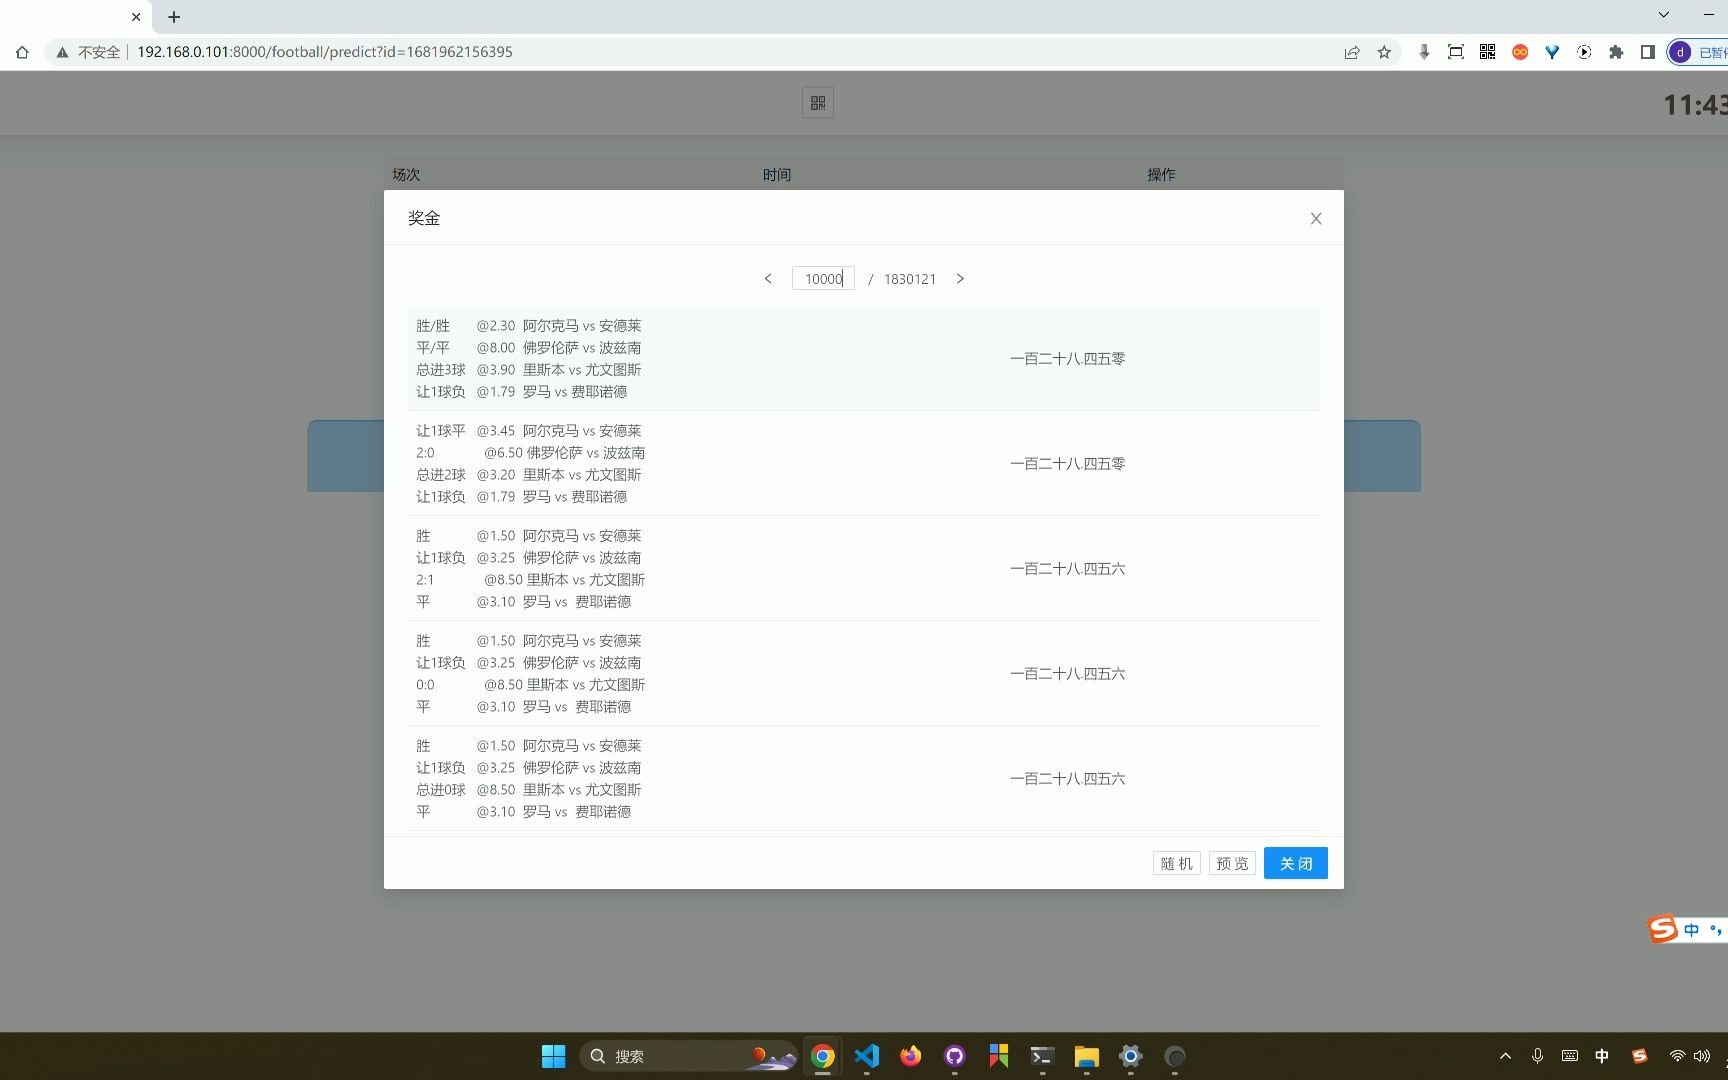Click the 让1球平 @3.45 阿尔克马 vs 安德莱 line
Image resolution: width=1728 pixels, height=1080 pixels.
click(x=529, y=431)
